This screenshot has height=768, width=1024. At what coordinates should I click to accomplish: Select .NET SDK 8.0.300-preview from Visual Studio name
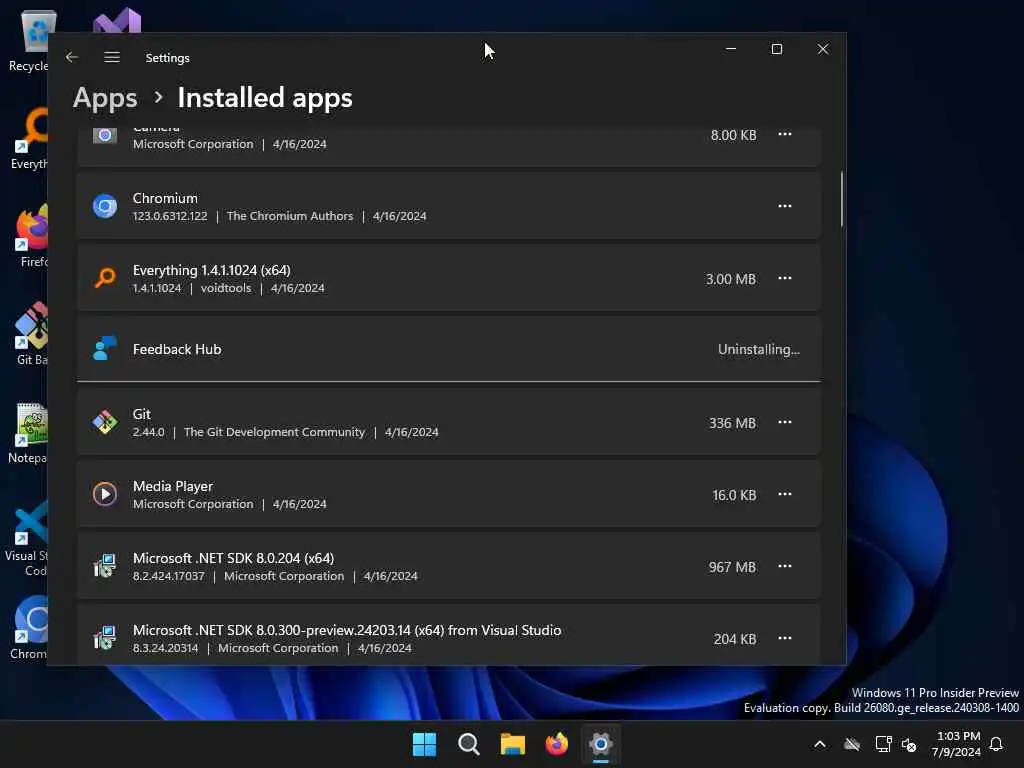point(347,630)
